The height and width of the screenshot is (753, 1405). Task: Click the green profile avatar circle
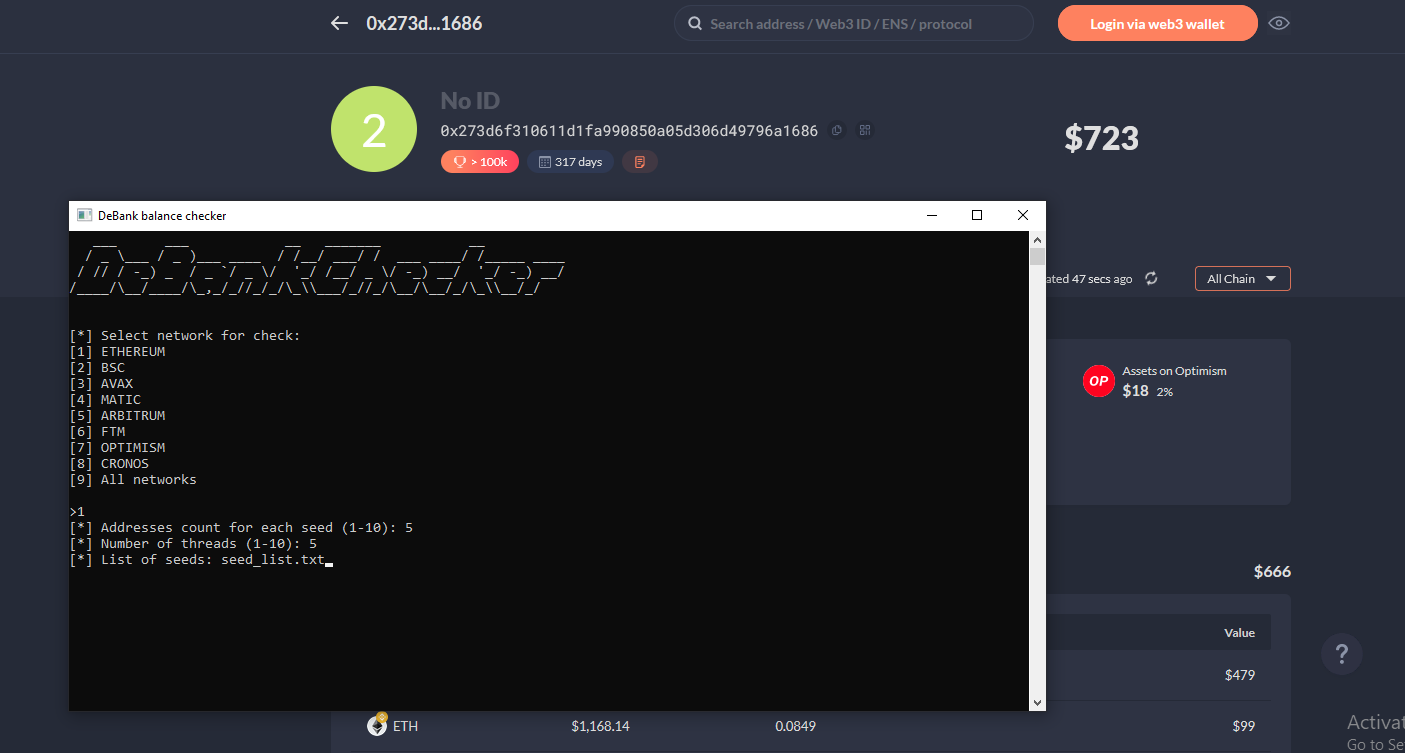point(373,129)
